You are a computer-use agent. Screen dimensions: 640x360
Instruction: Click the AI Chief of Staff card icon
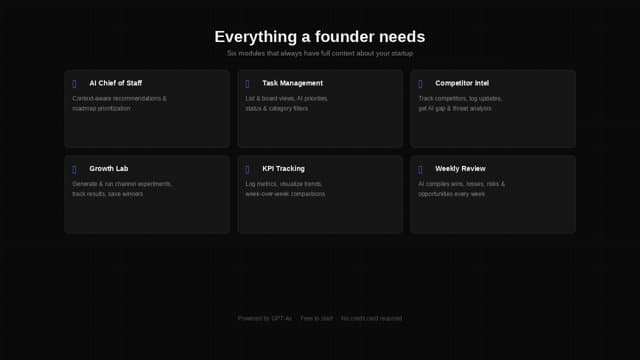click(74, 84)
